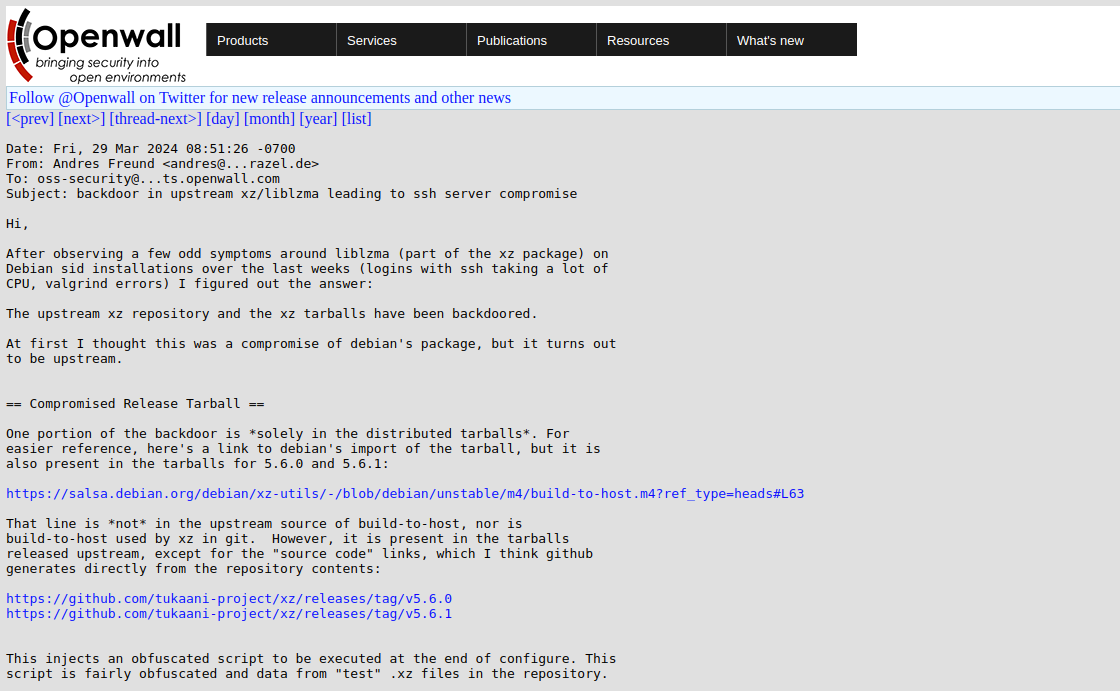Open the Publications menu
This screenshot has height=691, width=1120.
click(x=531, y=40)
